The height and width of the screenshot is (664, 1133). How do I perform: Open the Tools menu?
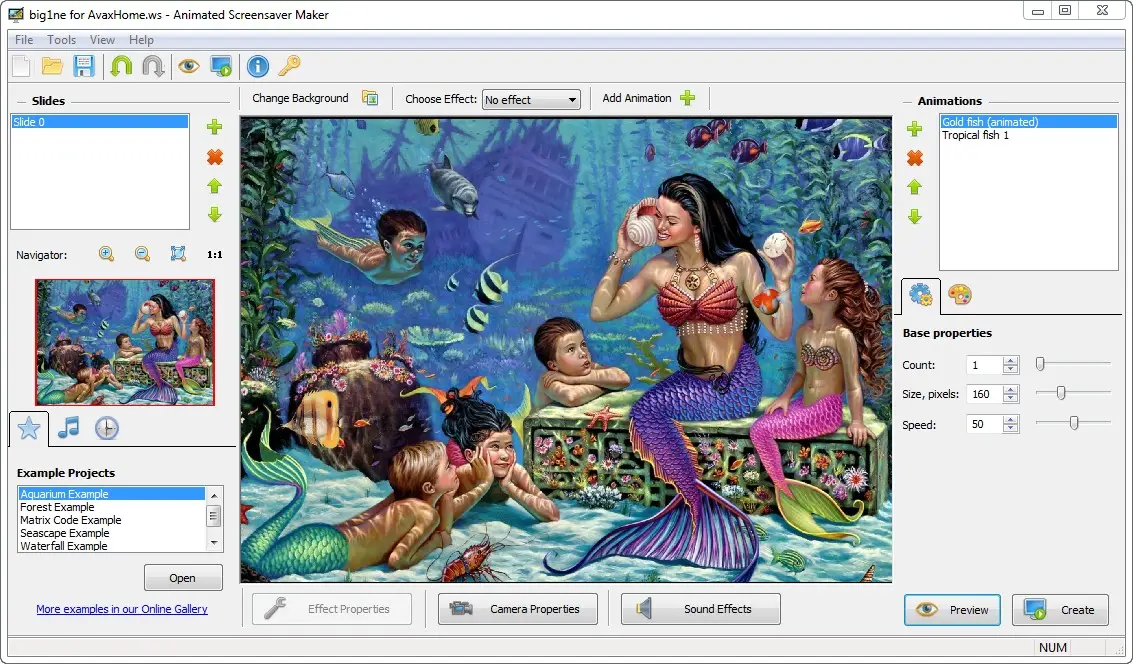61,40
